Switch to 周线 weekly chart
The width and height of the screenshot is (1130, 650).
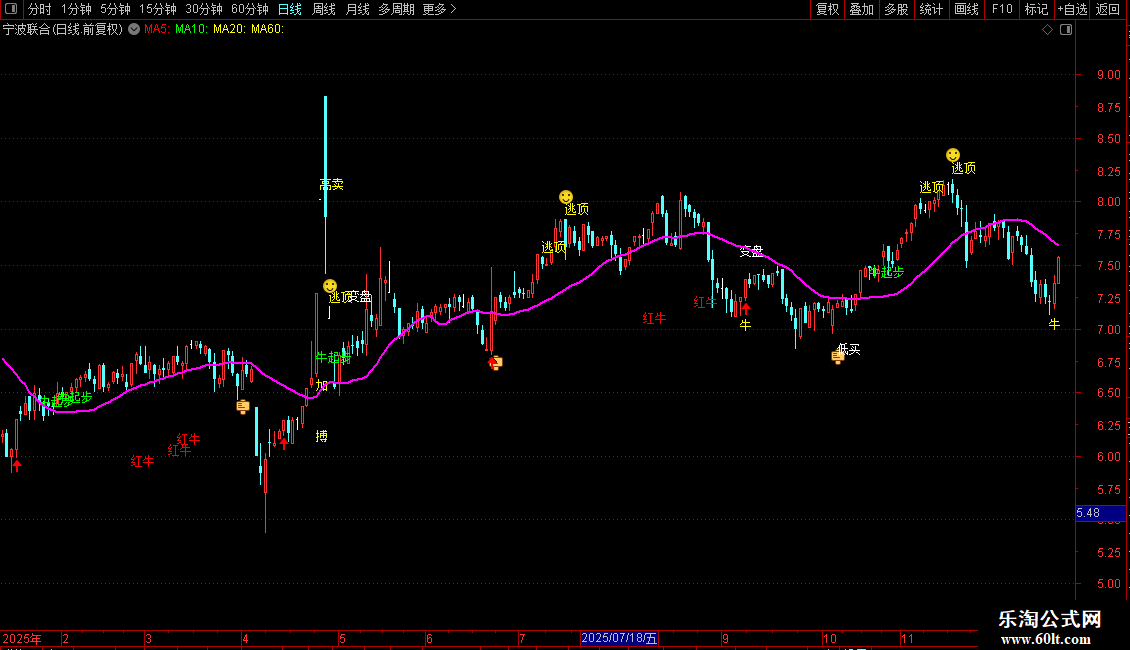324,9
